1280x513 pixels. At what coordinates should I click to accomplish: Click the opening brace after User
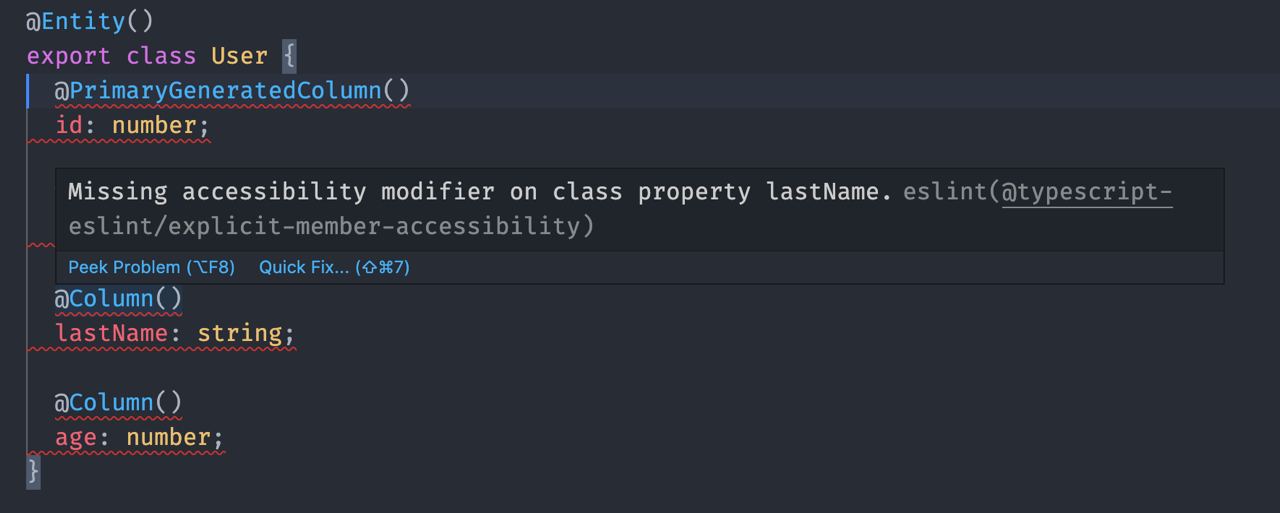(289, 56)
